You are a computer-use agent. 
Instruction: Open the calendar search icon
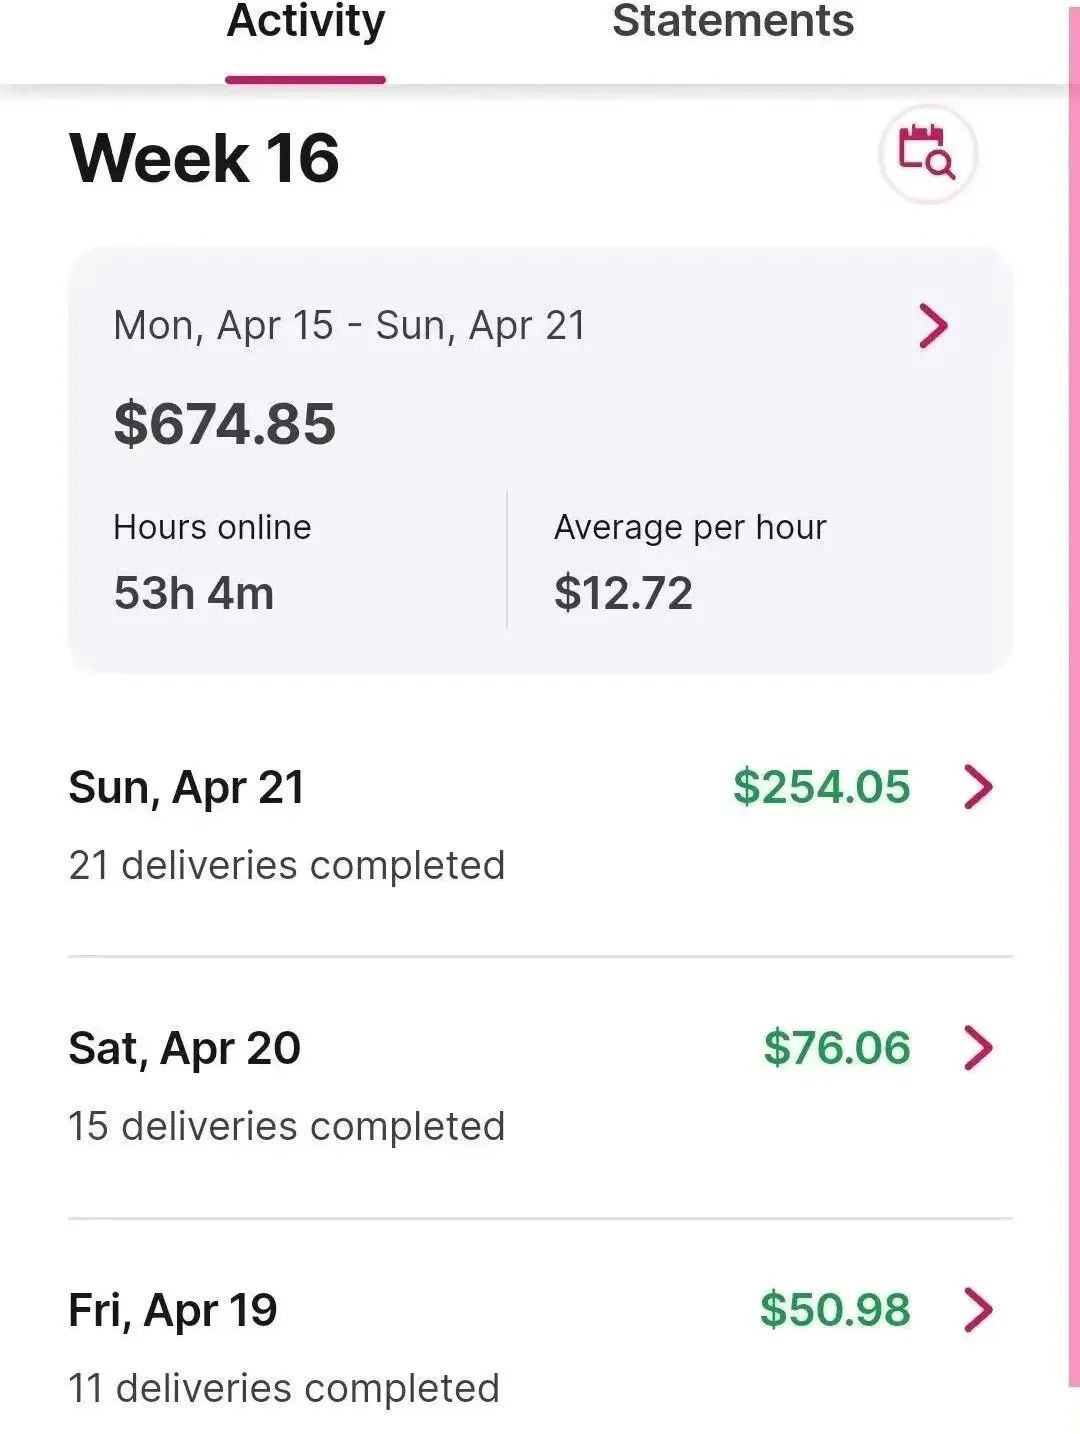pyautogui.click(x=927, y=154)
